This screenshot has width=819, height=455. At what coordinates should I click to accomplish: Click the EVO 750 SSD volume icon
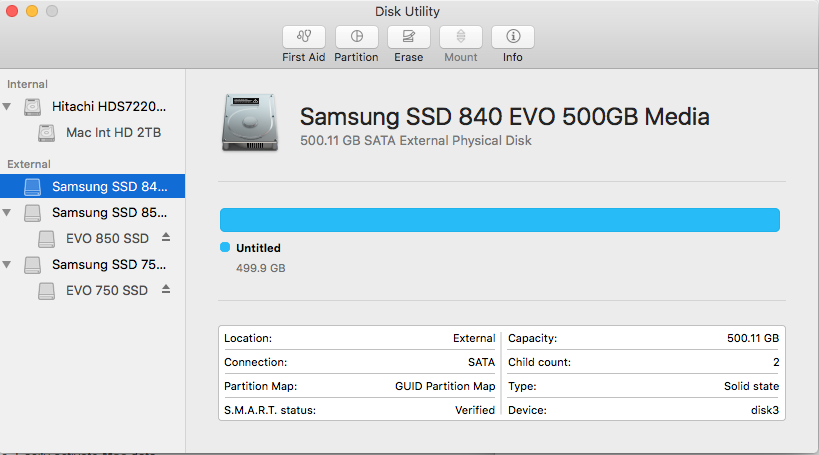(x=46, y=291)
